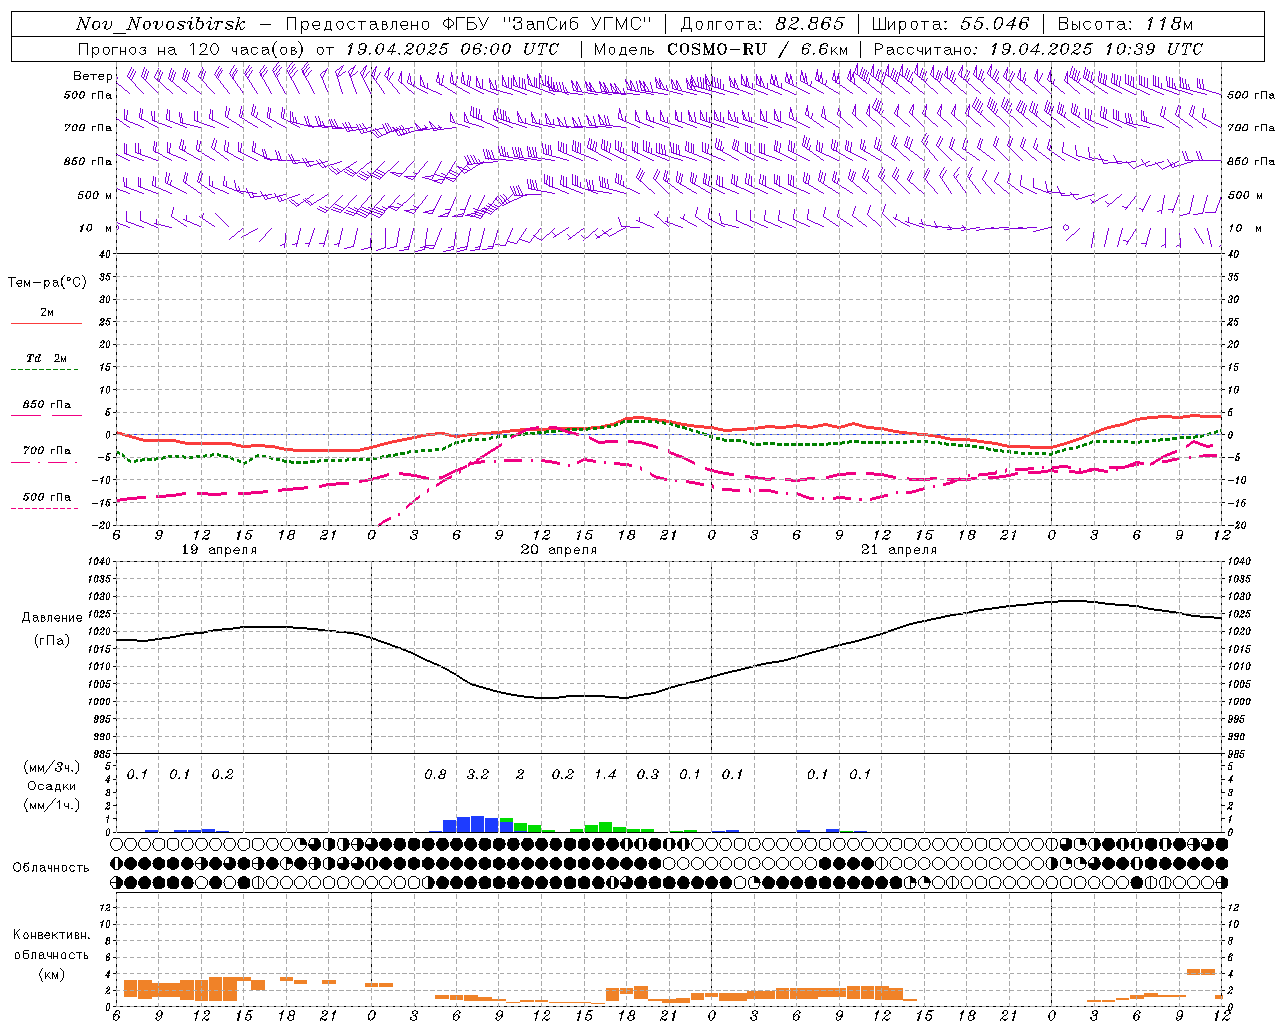Viewport: 1280px width, 1024px height.
Task: Select the longitude value 82.865
Action: click(x=810, y=24)
